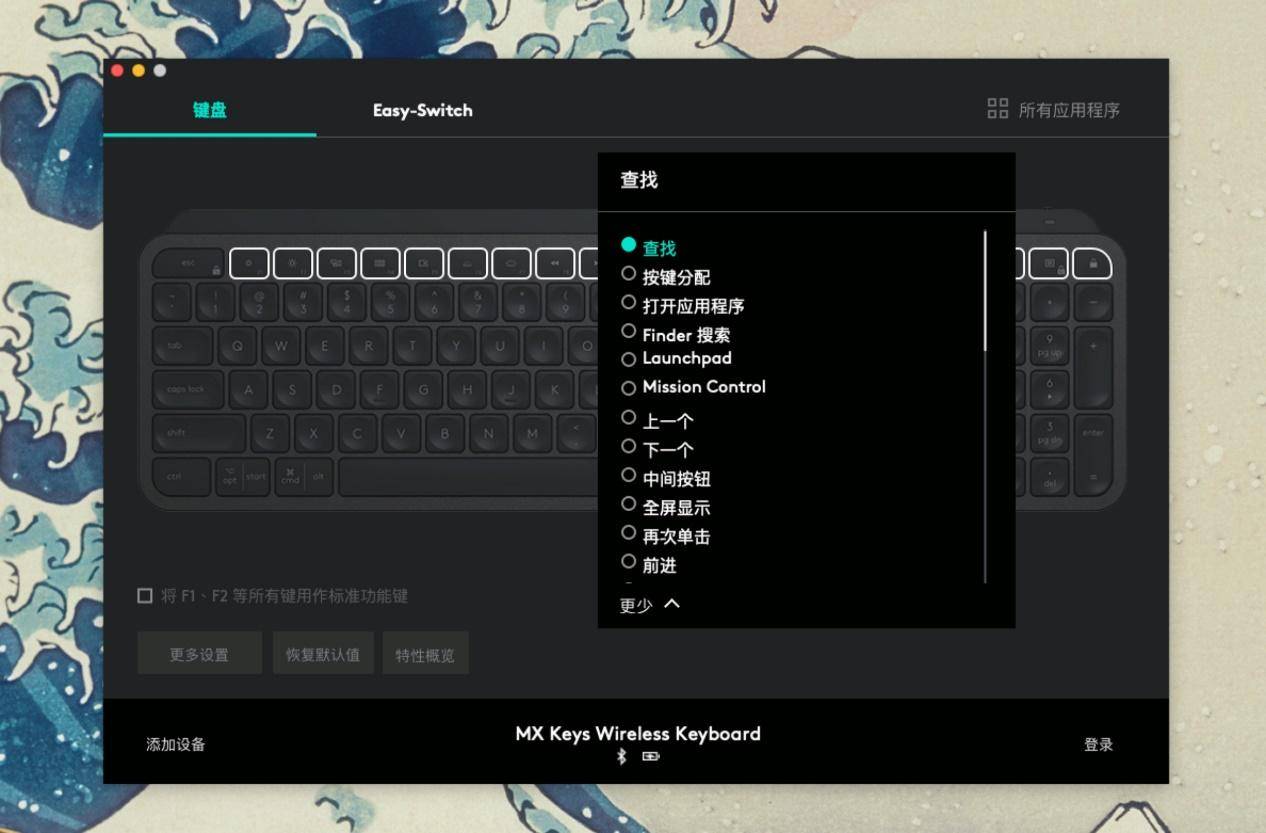The height and width of the screenshot is (833, 1266).
Task: Select the F7 backlight-up key on the keyboard image
Action: coord(512,264)
